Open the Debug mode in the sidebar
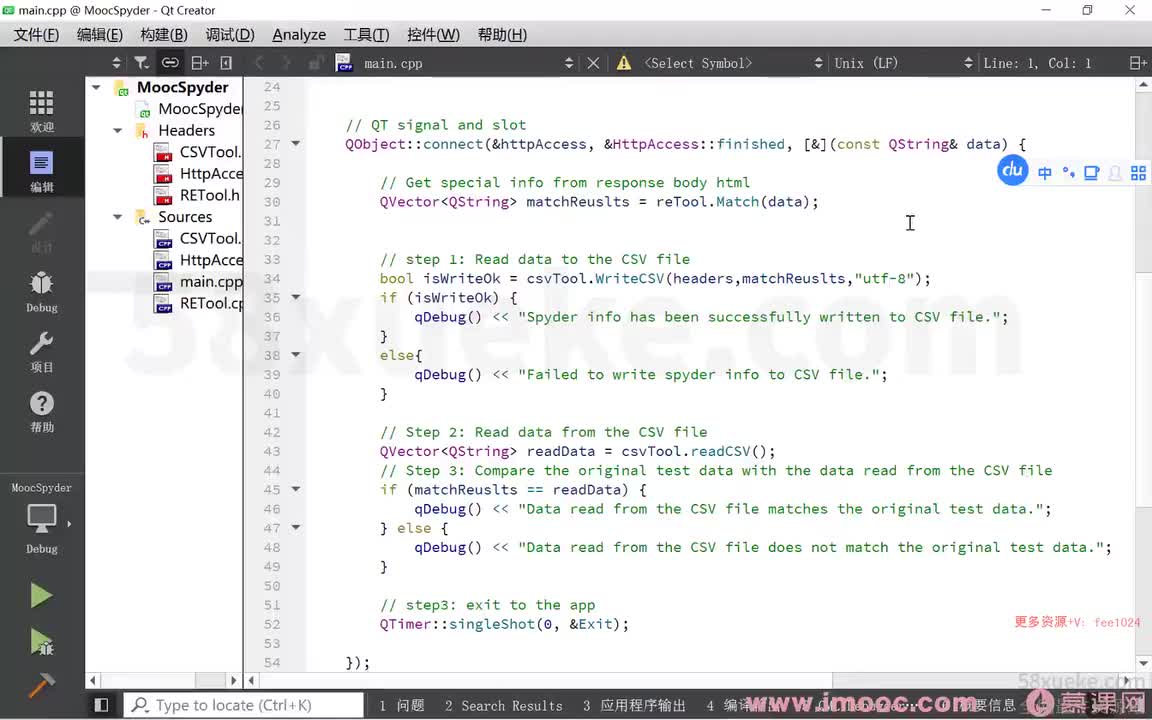 tap(41, 291)
